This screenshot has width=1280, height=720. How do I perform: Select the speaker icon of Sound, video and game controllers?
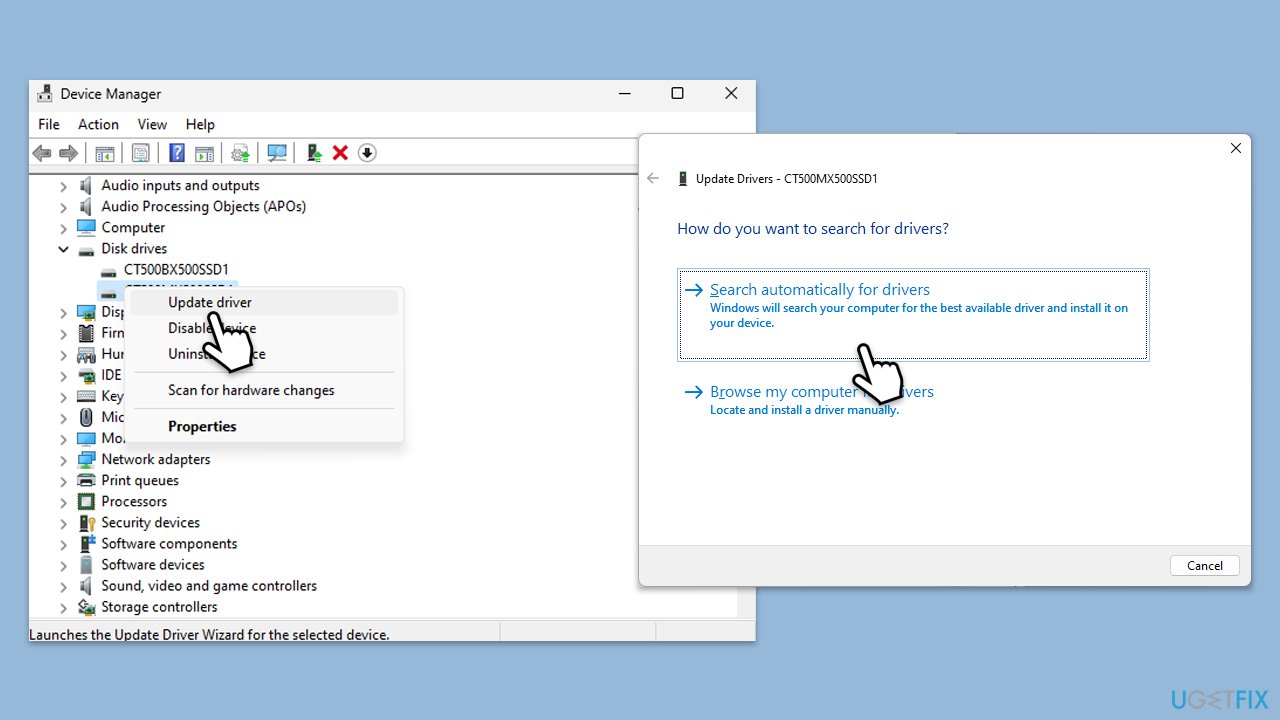click(86, 586)
